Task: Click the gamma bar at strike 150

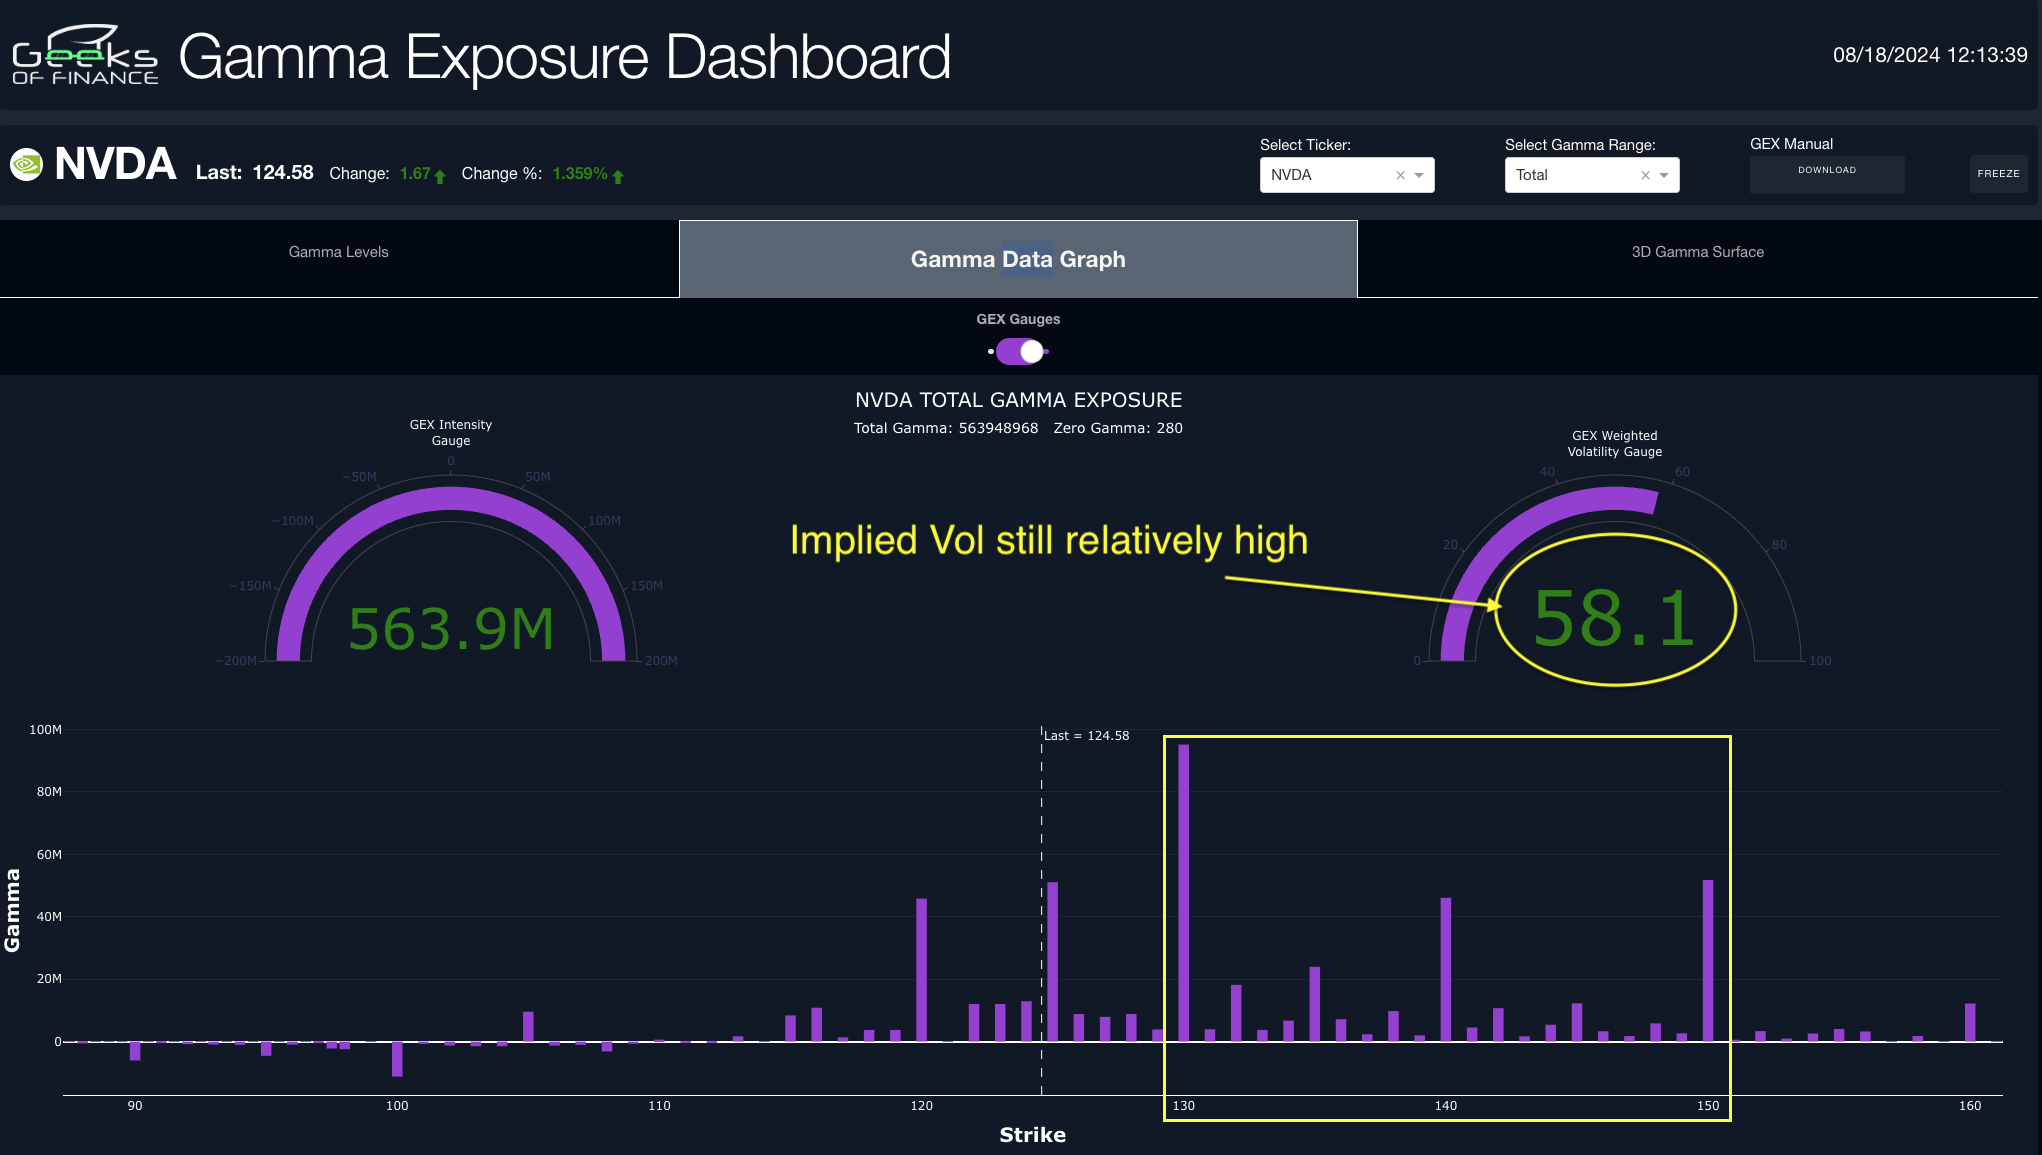Action: 1708,960
